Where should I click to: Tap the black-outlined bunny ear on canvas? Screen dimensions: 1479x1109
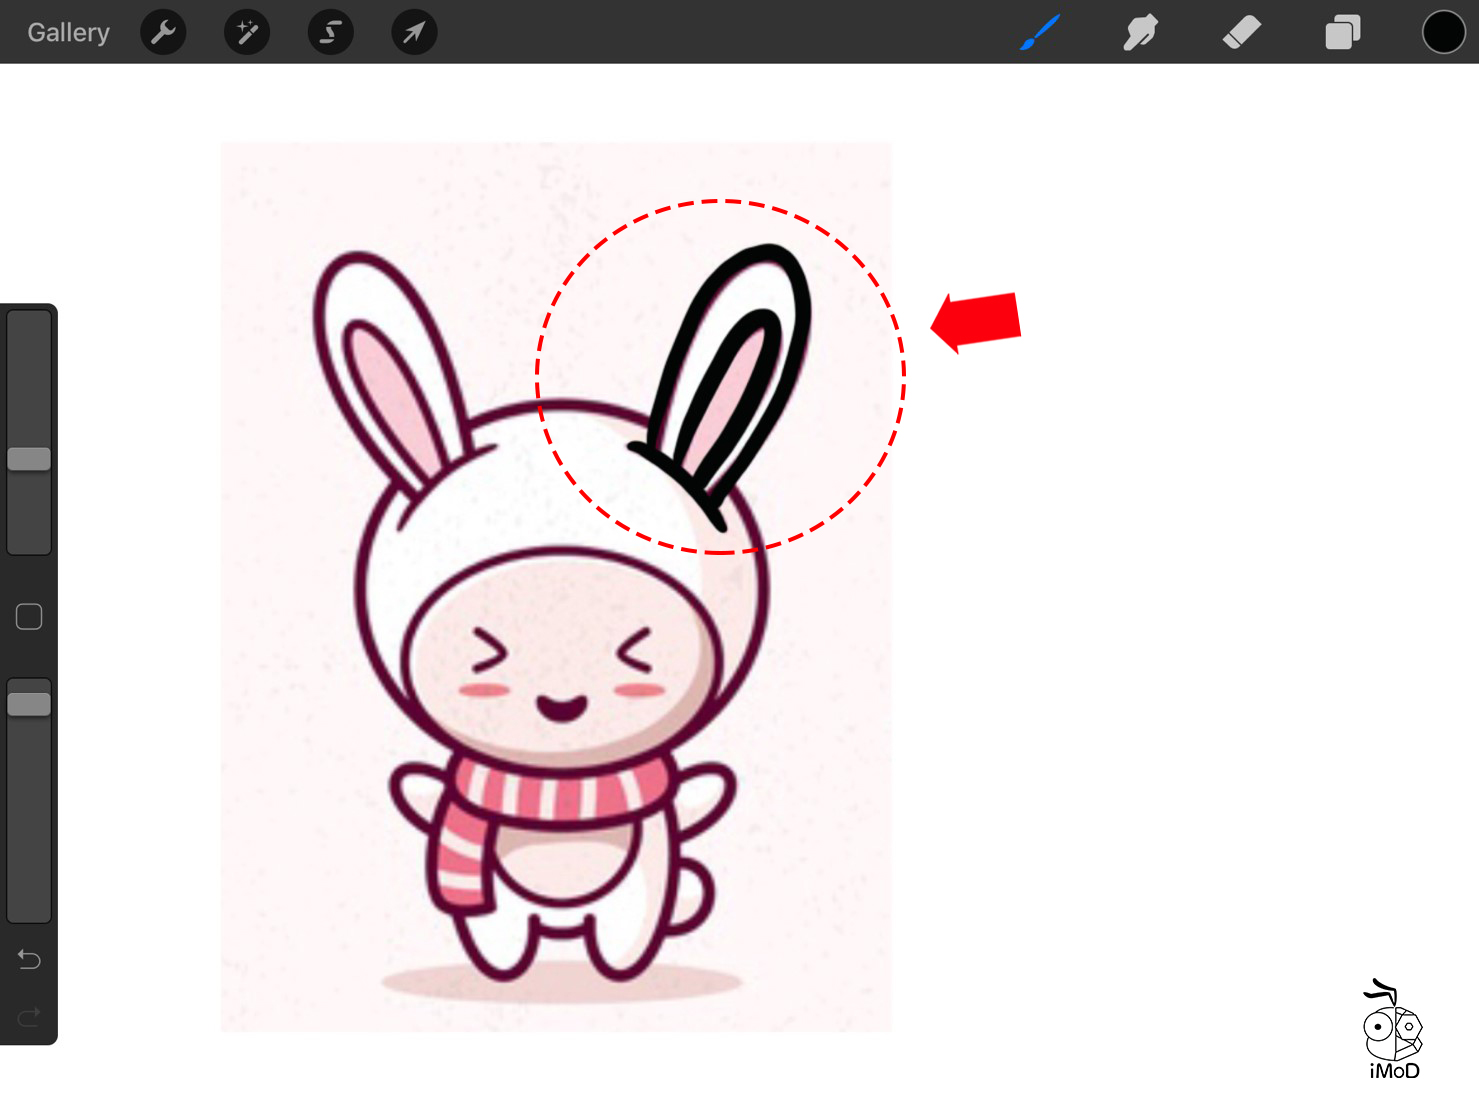click(735, 370)
